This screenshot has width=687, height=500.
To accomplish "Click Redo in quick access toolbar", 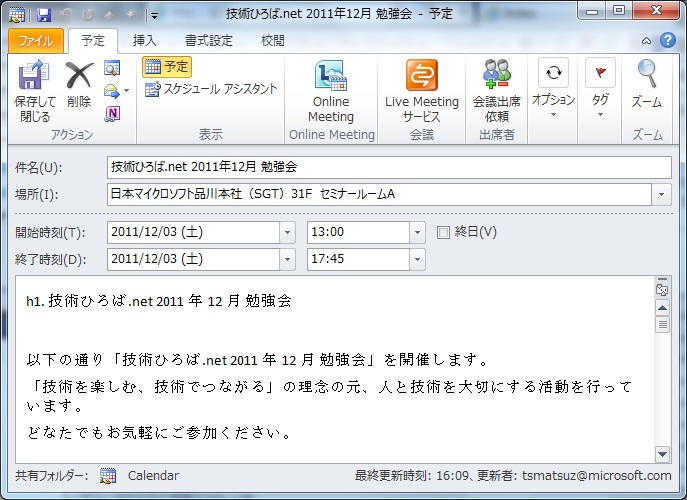I will [88, 14].
